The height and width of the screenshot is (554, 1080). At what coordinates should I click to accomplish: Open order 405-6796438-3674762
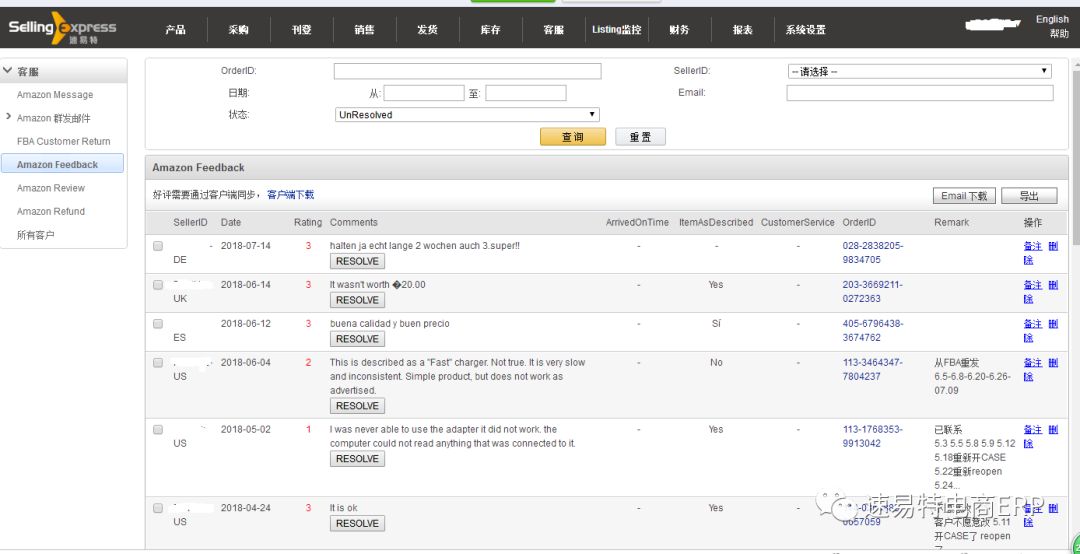pyautogui.click(x=873, y=330)
